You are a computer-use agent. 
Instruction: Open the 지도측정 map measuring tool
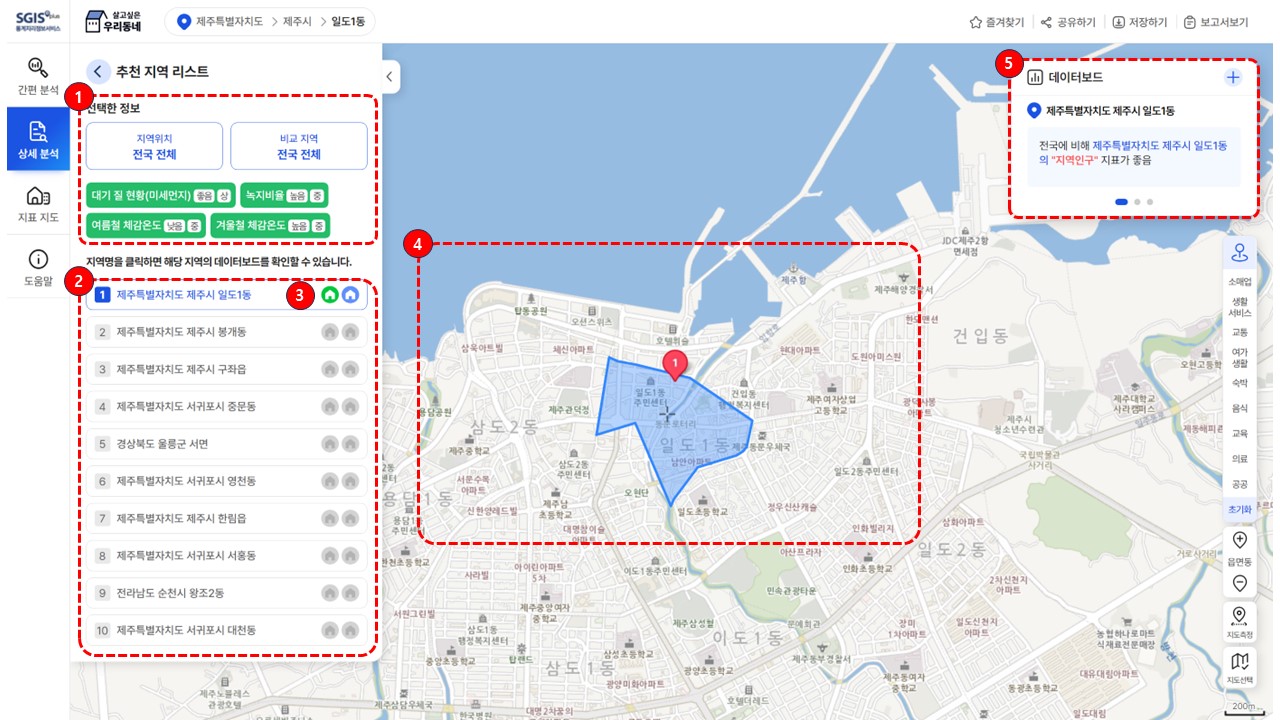coord(1240,620)
